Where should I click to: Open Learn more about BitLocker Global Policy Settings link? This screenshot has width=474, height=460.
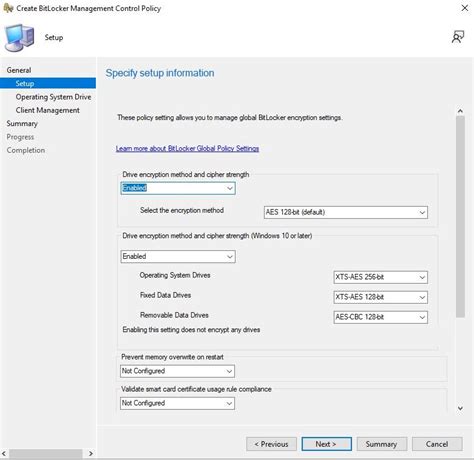click(187, 148)
